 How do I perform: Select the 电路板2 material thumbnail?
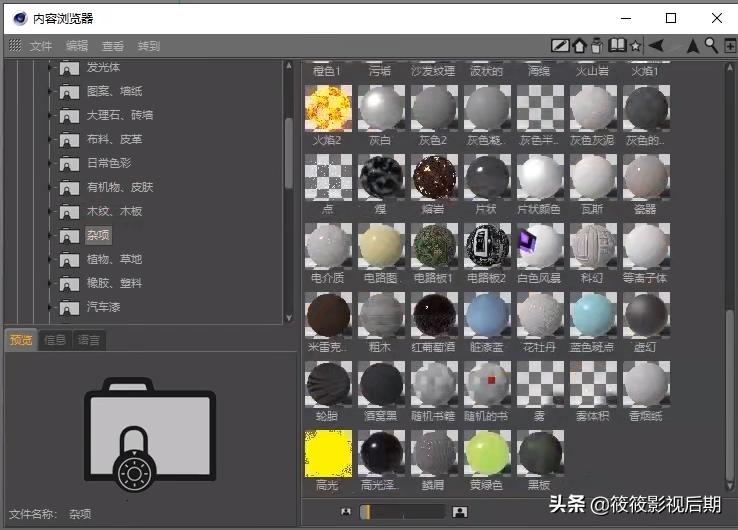487,246
